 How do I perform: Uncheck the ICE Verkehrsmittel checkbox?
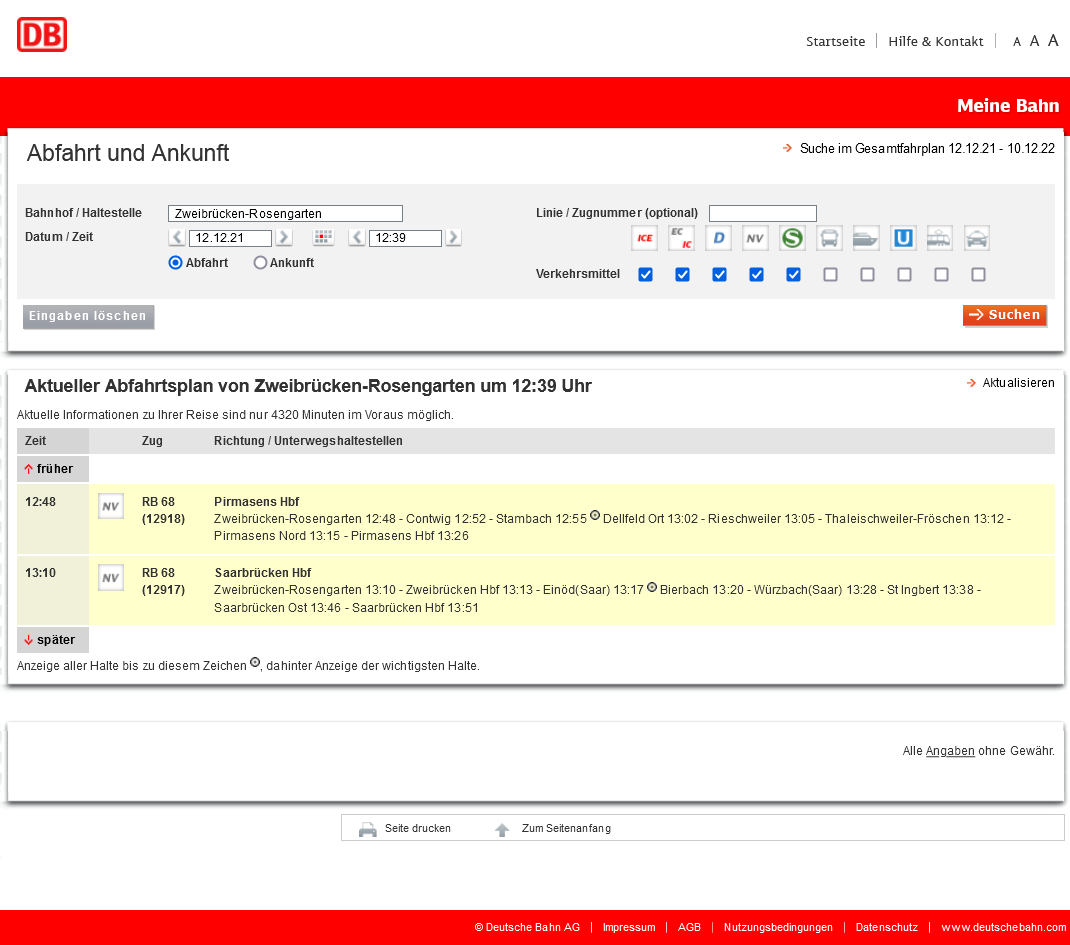(x=646, y=274)
